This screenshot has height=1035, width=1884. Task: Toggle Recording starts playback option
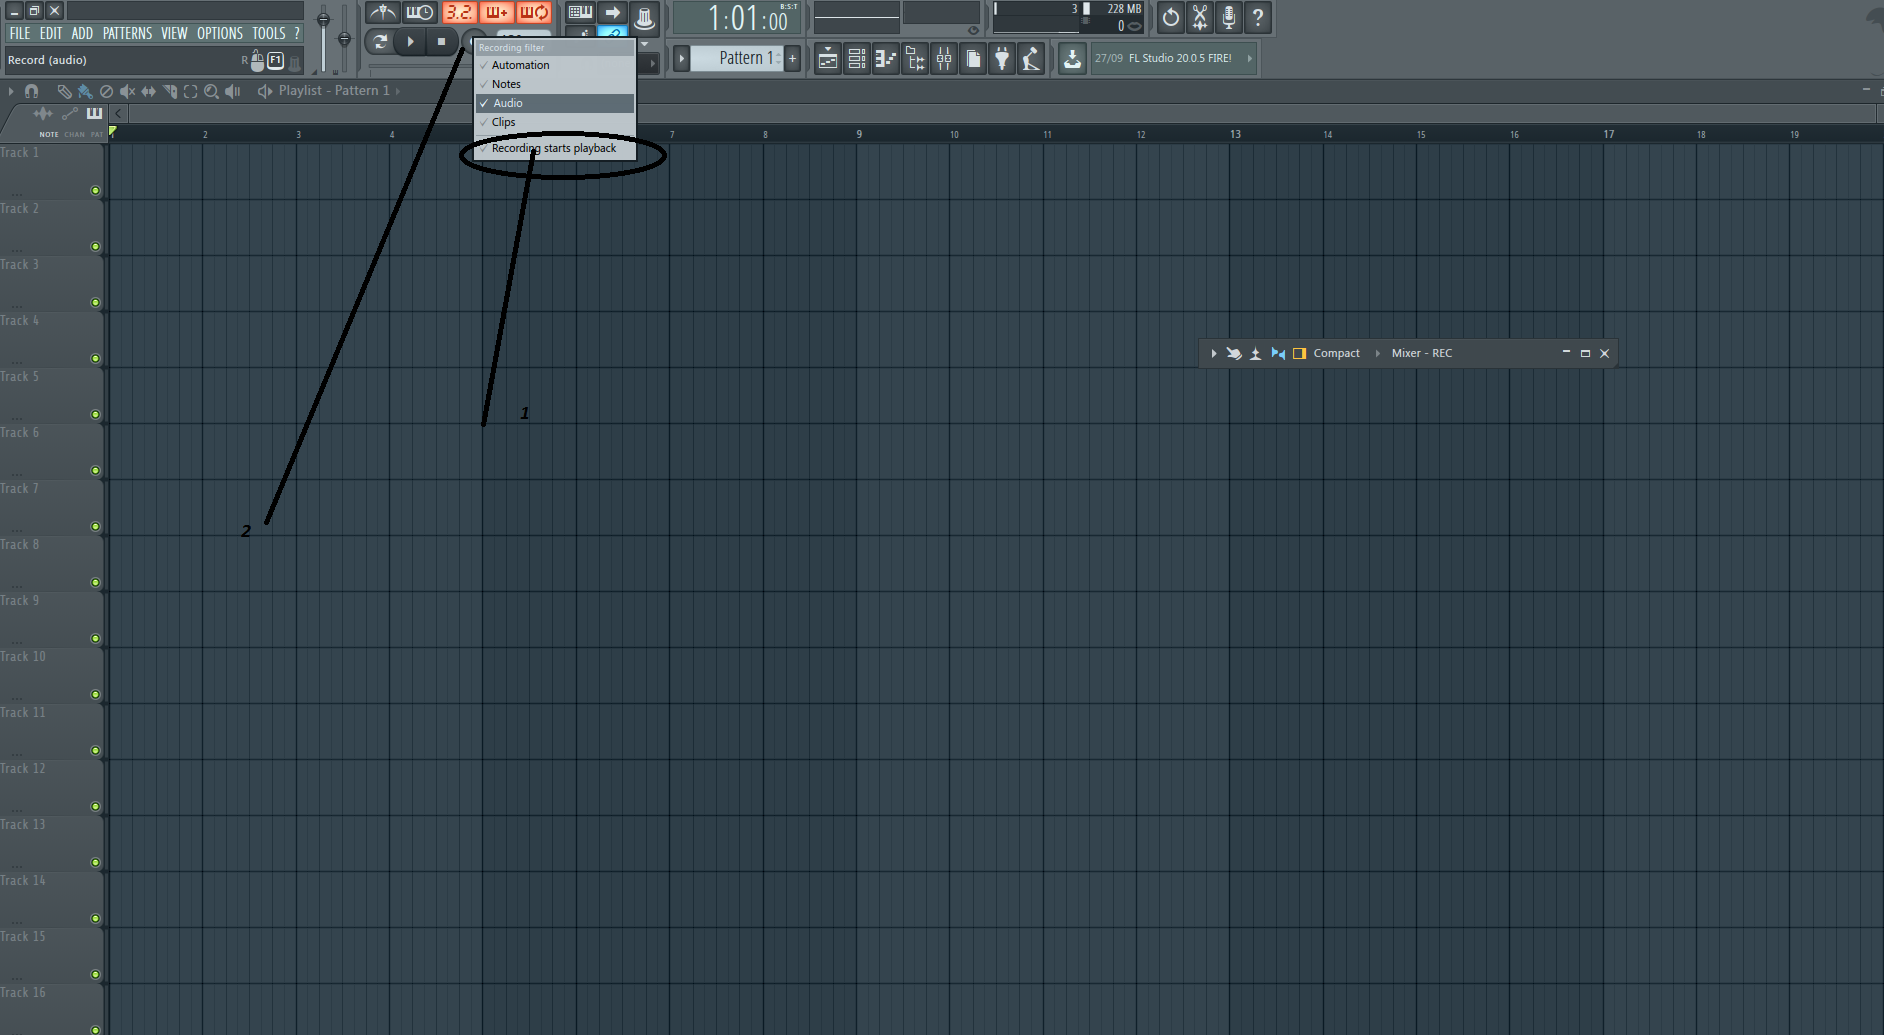pos(555,148)
